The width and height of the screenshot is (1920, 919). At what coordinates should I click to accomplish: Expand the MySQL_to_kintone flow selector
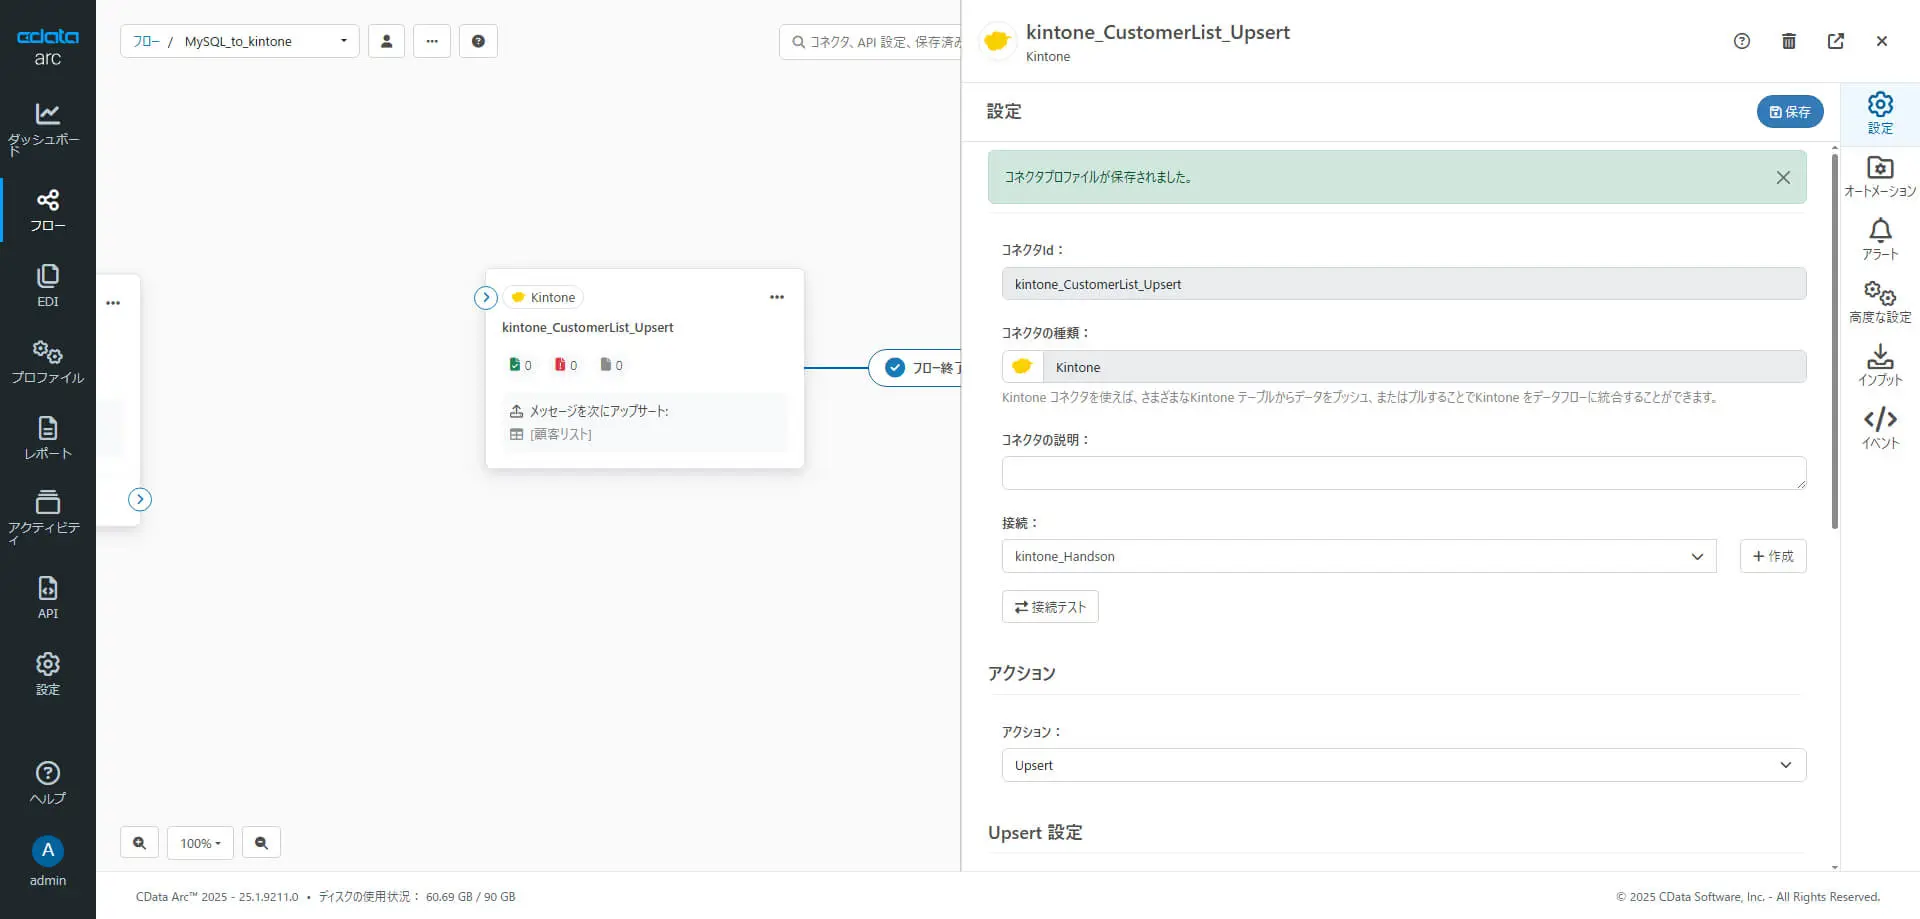pos(343,41)
